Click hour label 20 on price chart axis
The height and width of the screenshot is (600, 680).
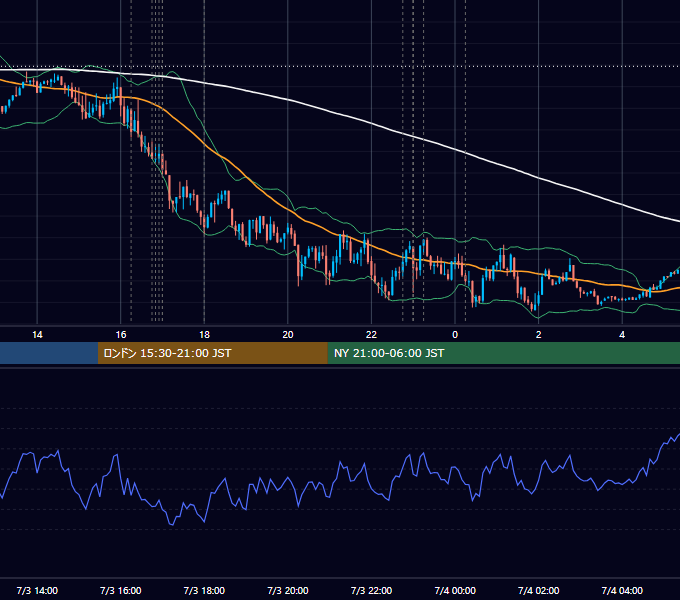pyautogui.click(x=288, y=335)
